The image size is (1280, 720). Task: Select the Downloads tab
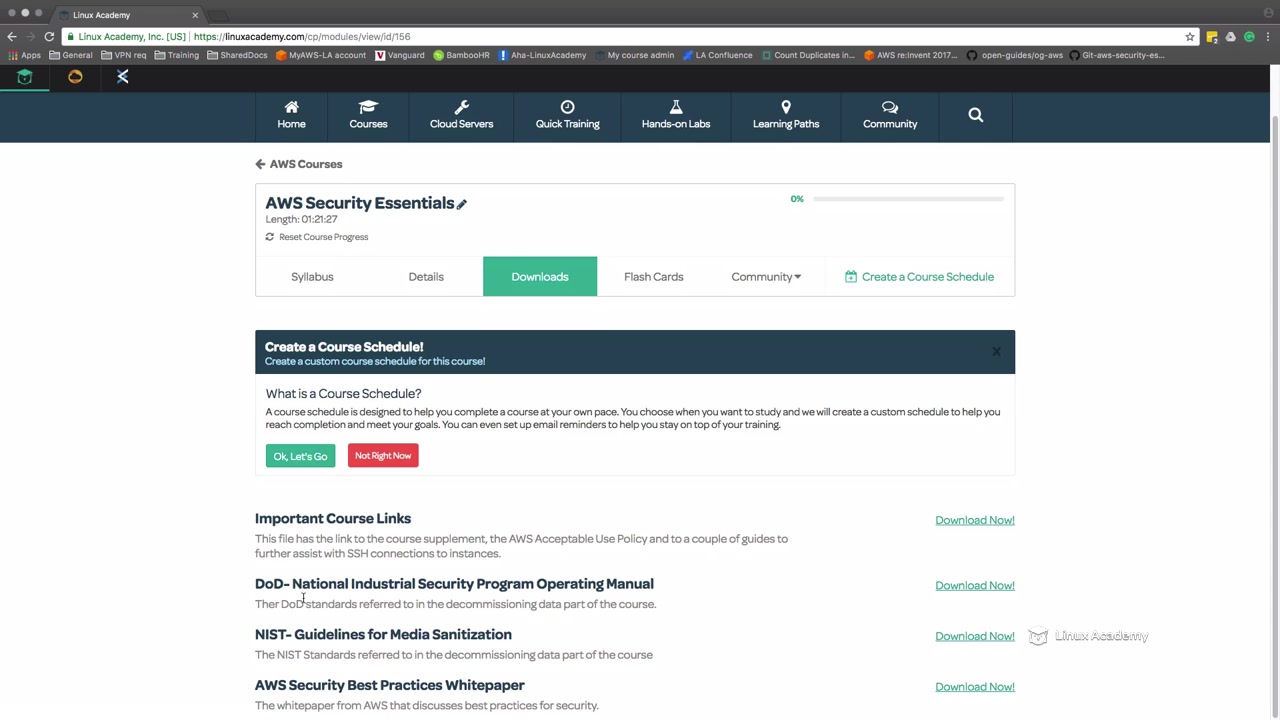coord(540,277)
